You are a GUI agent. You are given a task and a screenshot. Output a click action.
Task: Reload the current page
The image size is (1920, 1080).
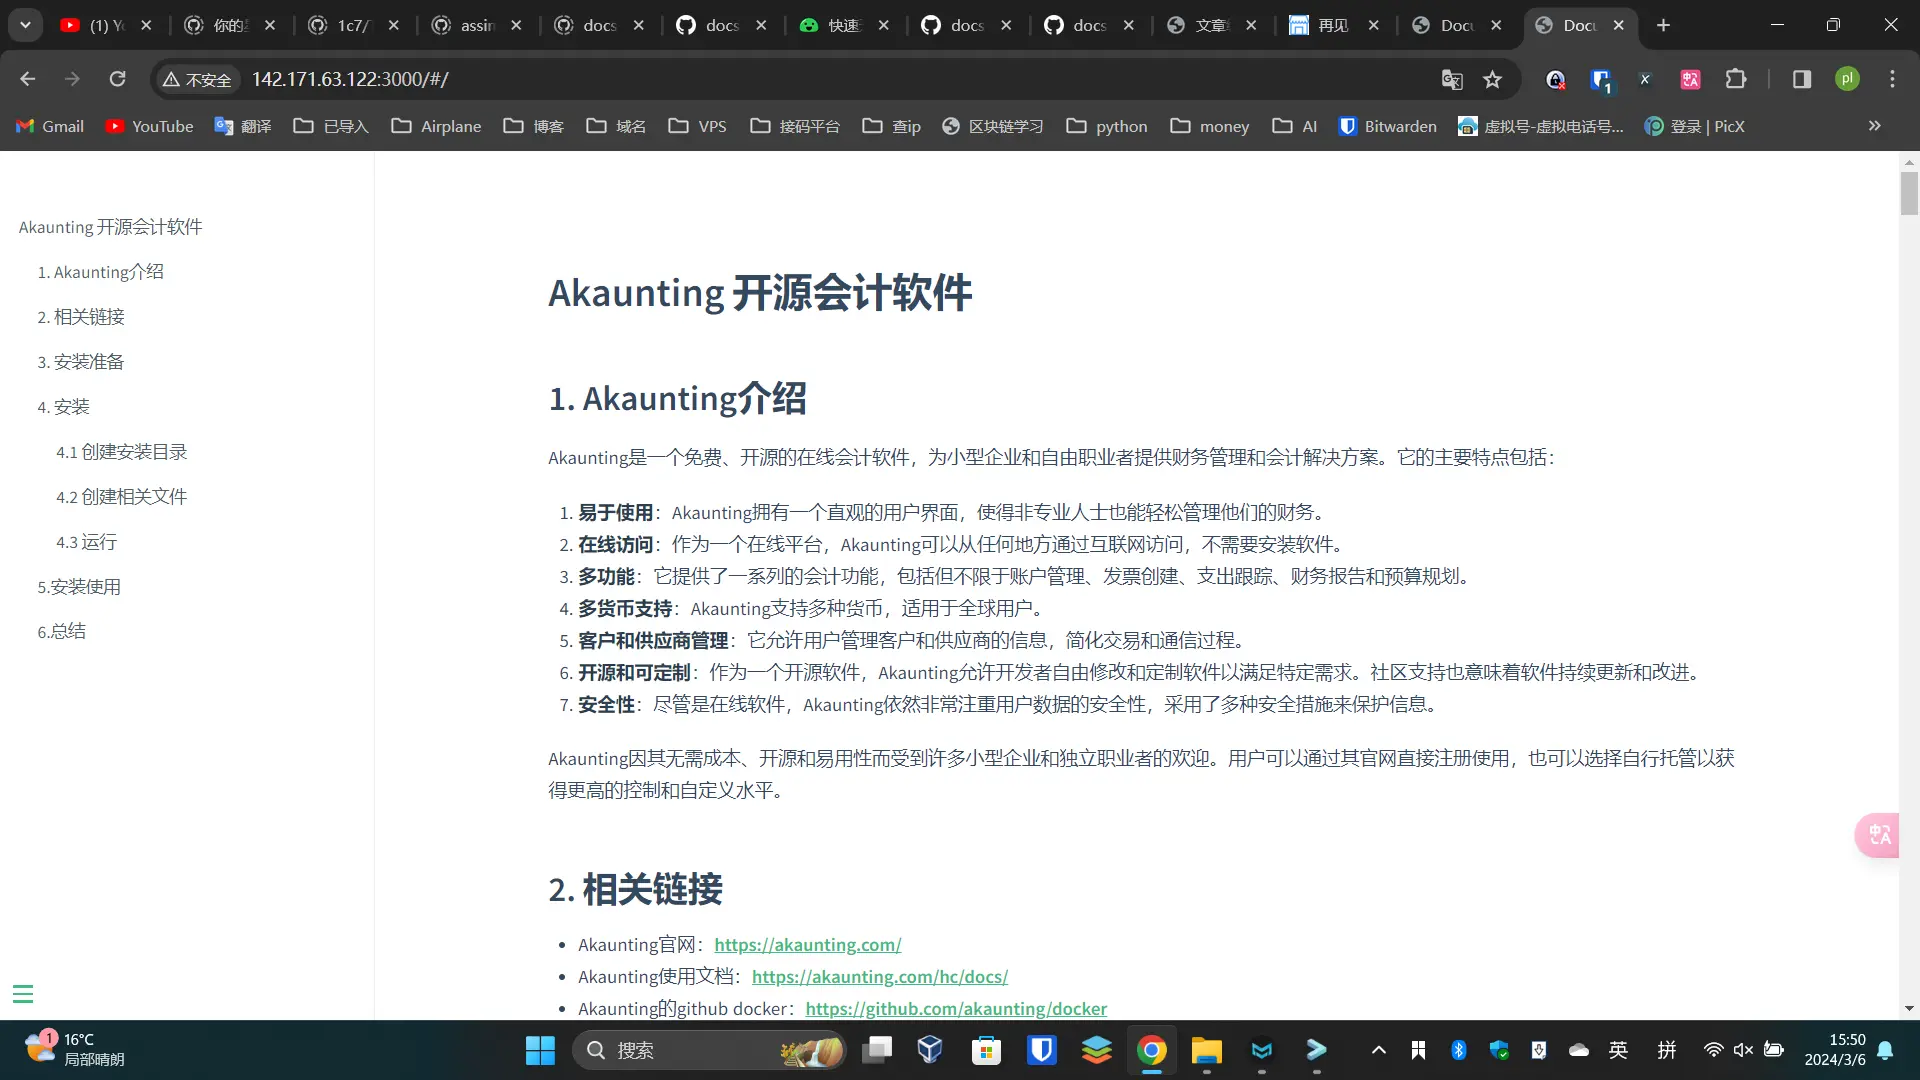click(117, 79)
